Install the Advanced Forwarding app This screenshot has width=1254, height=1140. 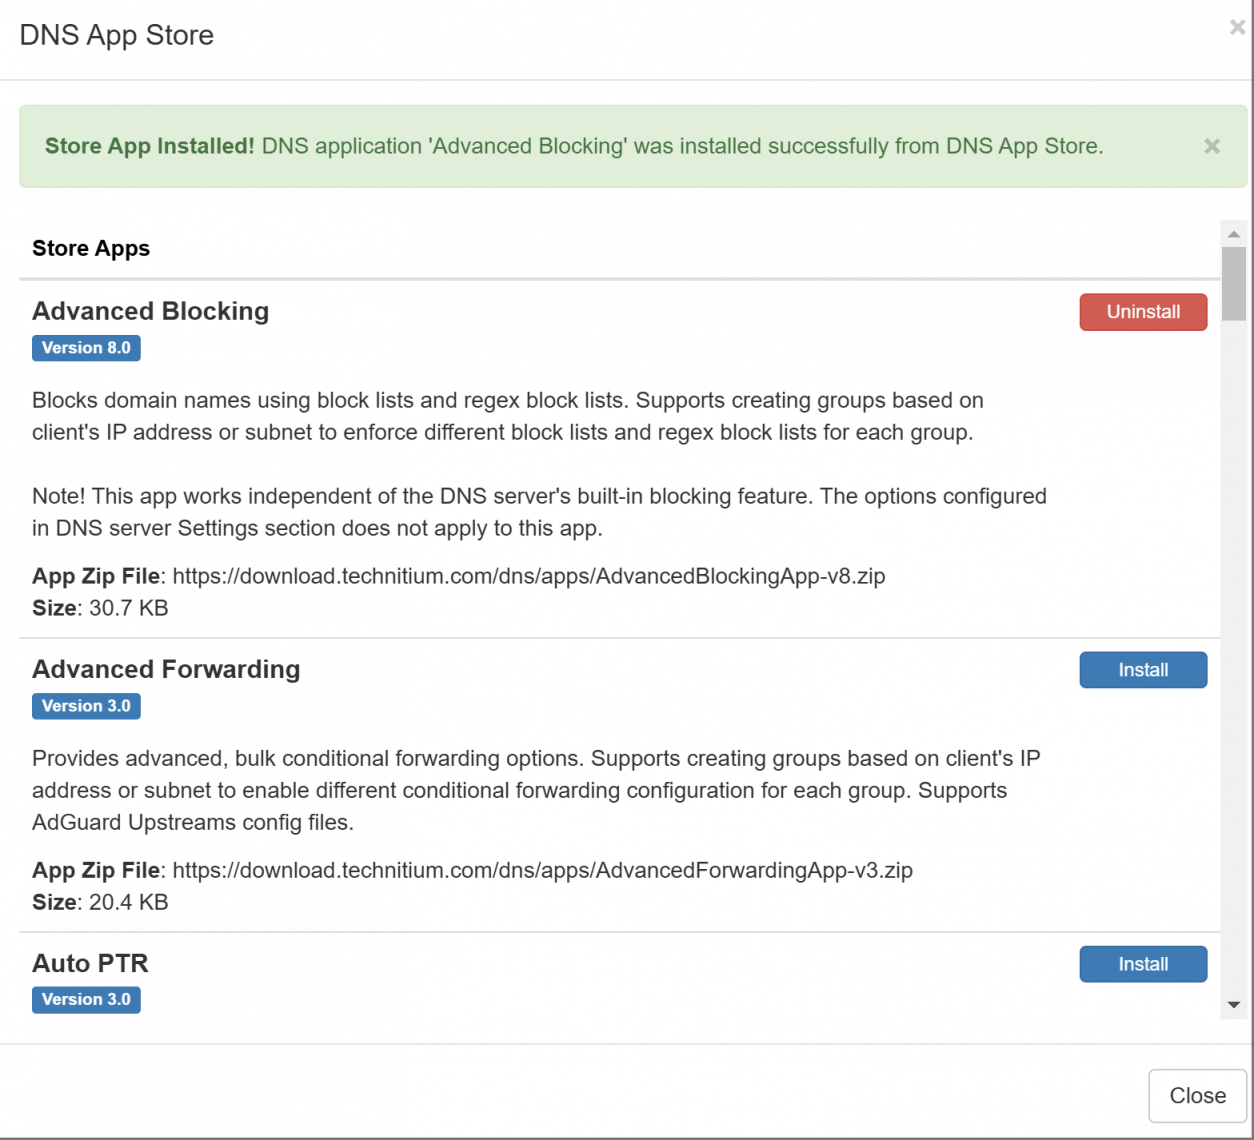point(1142,670)
